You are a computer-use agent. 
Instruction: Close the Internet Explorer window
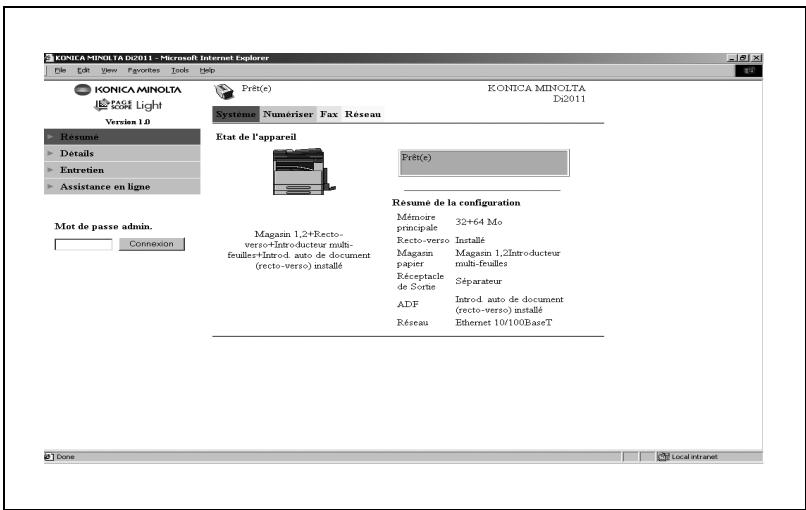coord(756,58)
